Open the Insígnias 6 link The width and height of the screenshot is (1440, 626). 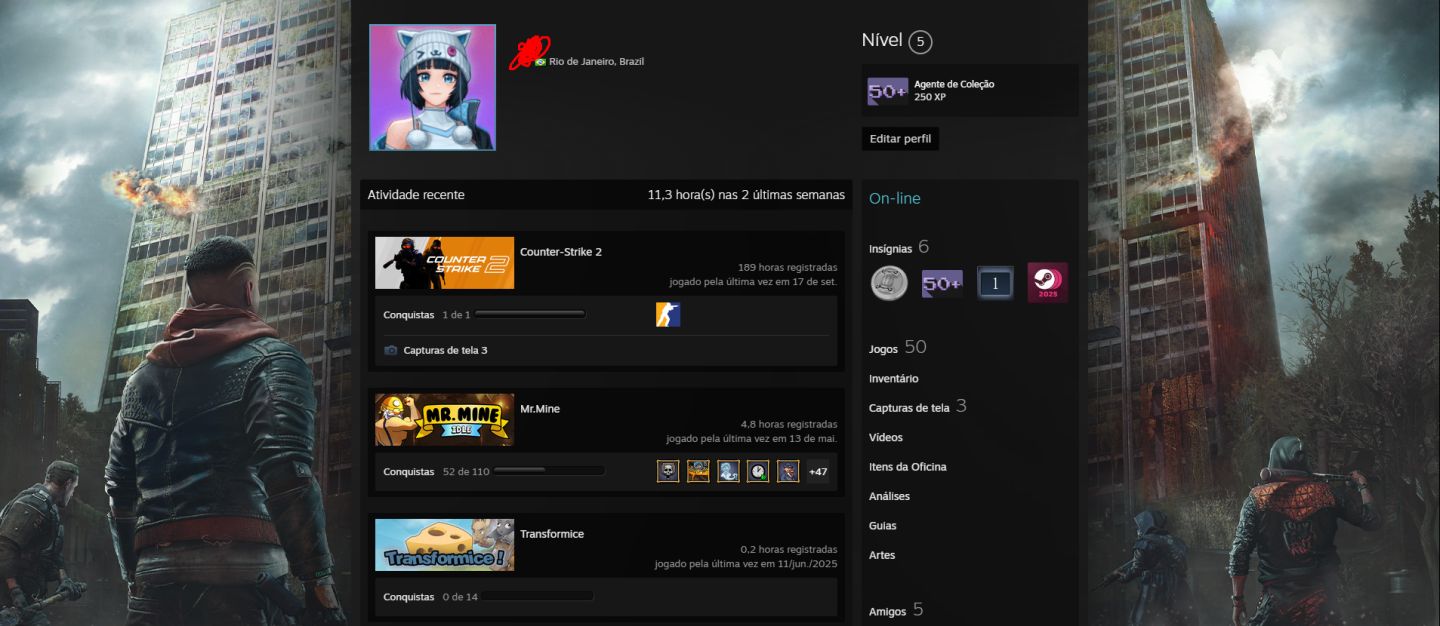(x=899, y=247)
